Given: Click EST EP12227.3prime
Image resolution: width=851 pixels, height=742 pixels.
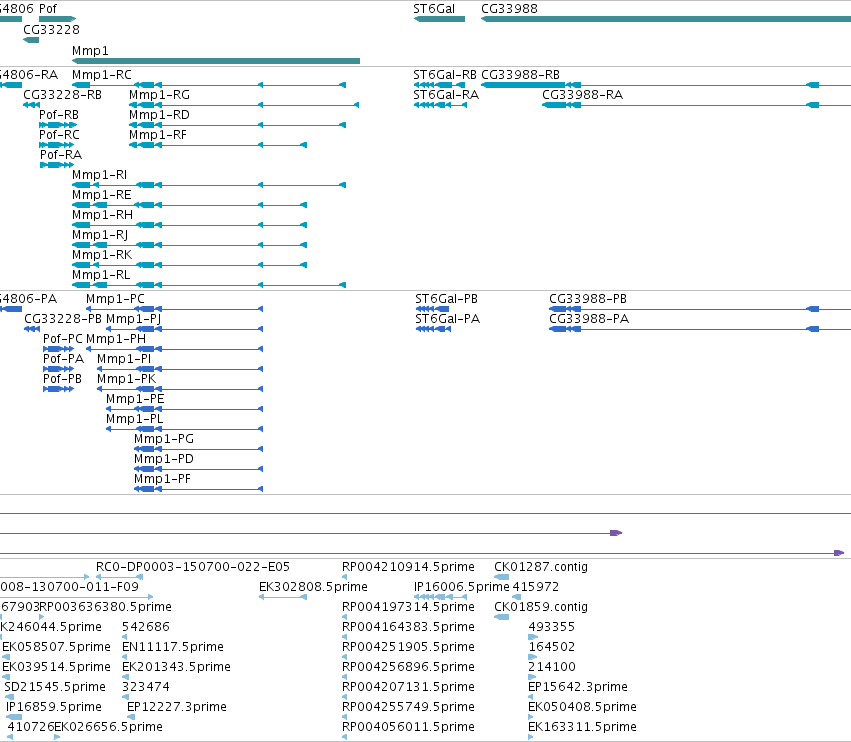Looking at the screenshot, I should 177,708.
